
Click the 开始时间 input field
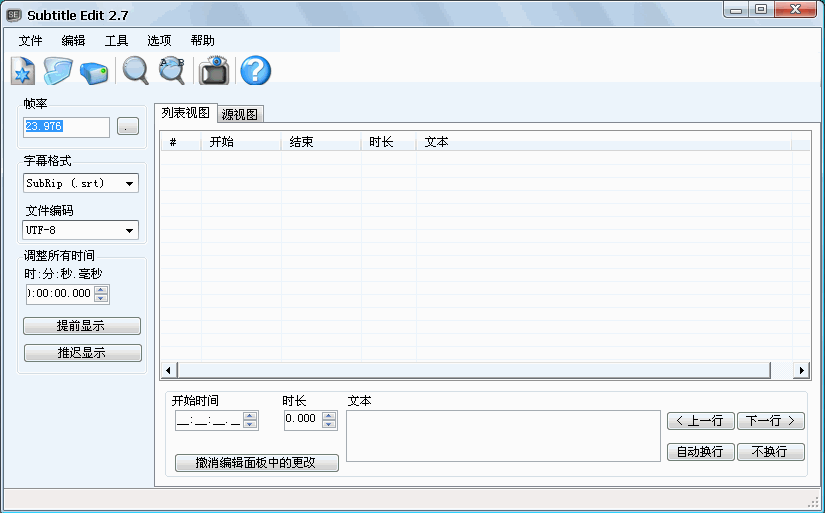pos(209,421)
